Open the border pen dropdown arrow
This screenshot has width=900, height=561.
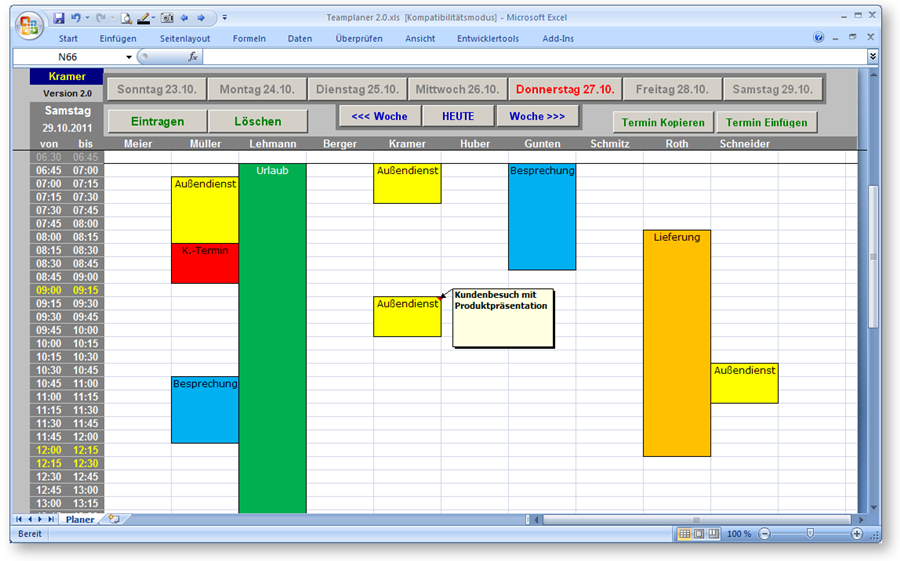[x=153, y=18]
